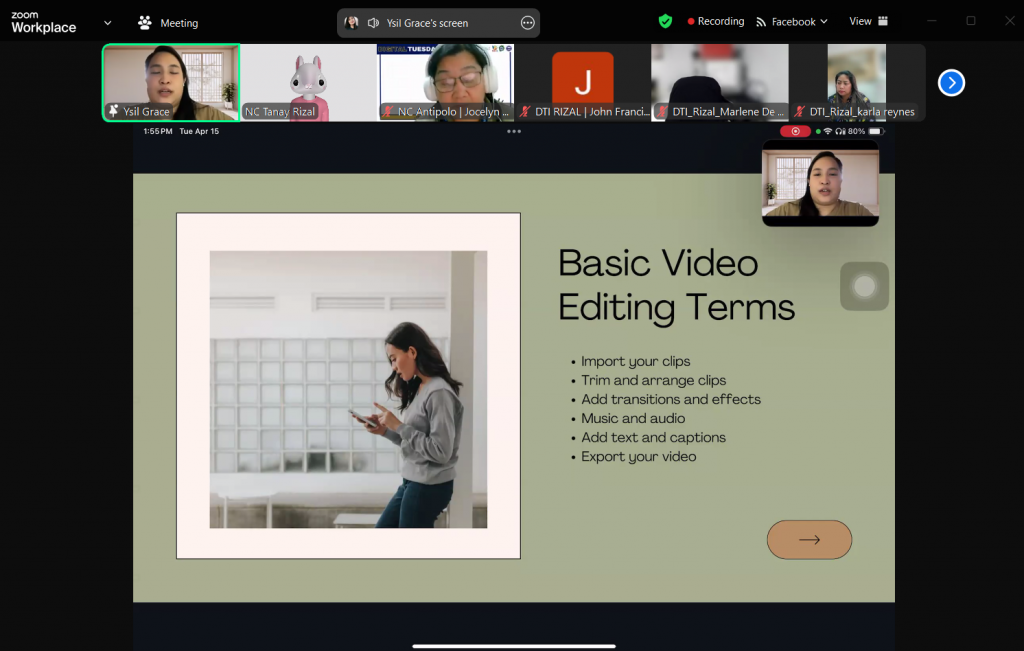1024x651 pixels.
Task: Click the speaker icon on the screen-share banner
Action: click(371, 21)
